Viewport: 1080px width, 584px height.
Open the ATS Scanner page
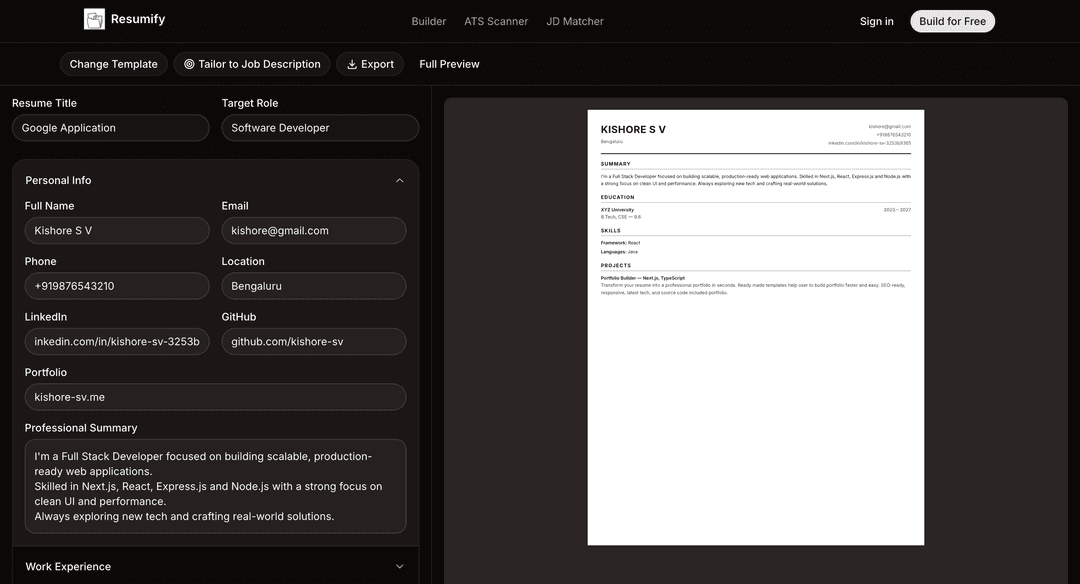(496, 21)
